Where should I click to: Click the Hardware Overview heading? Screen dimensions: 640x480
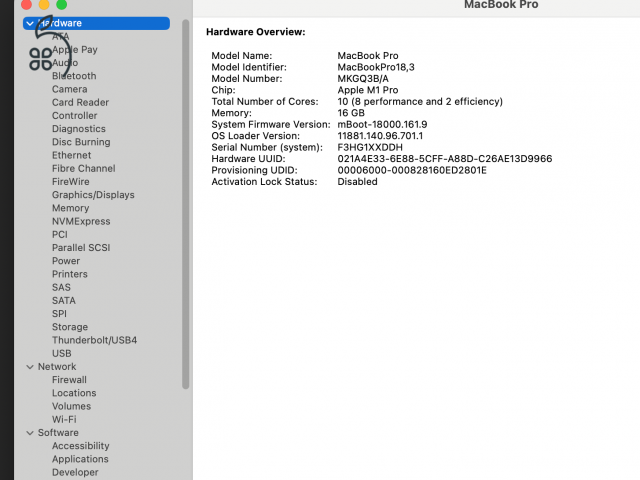[x=256, y=32]
